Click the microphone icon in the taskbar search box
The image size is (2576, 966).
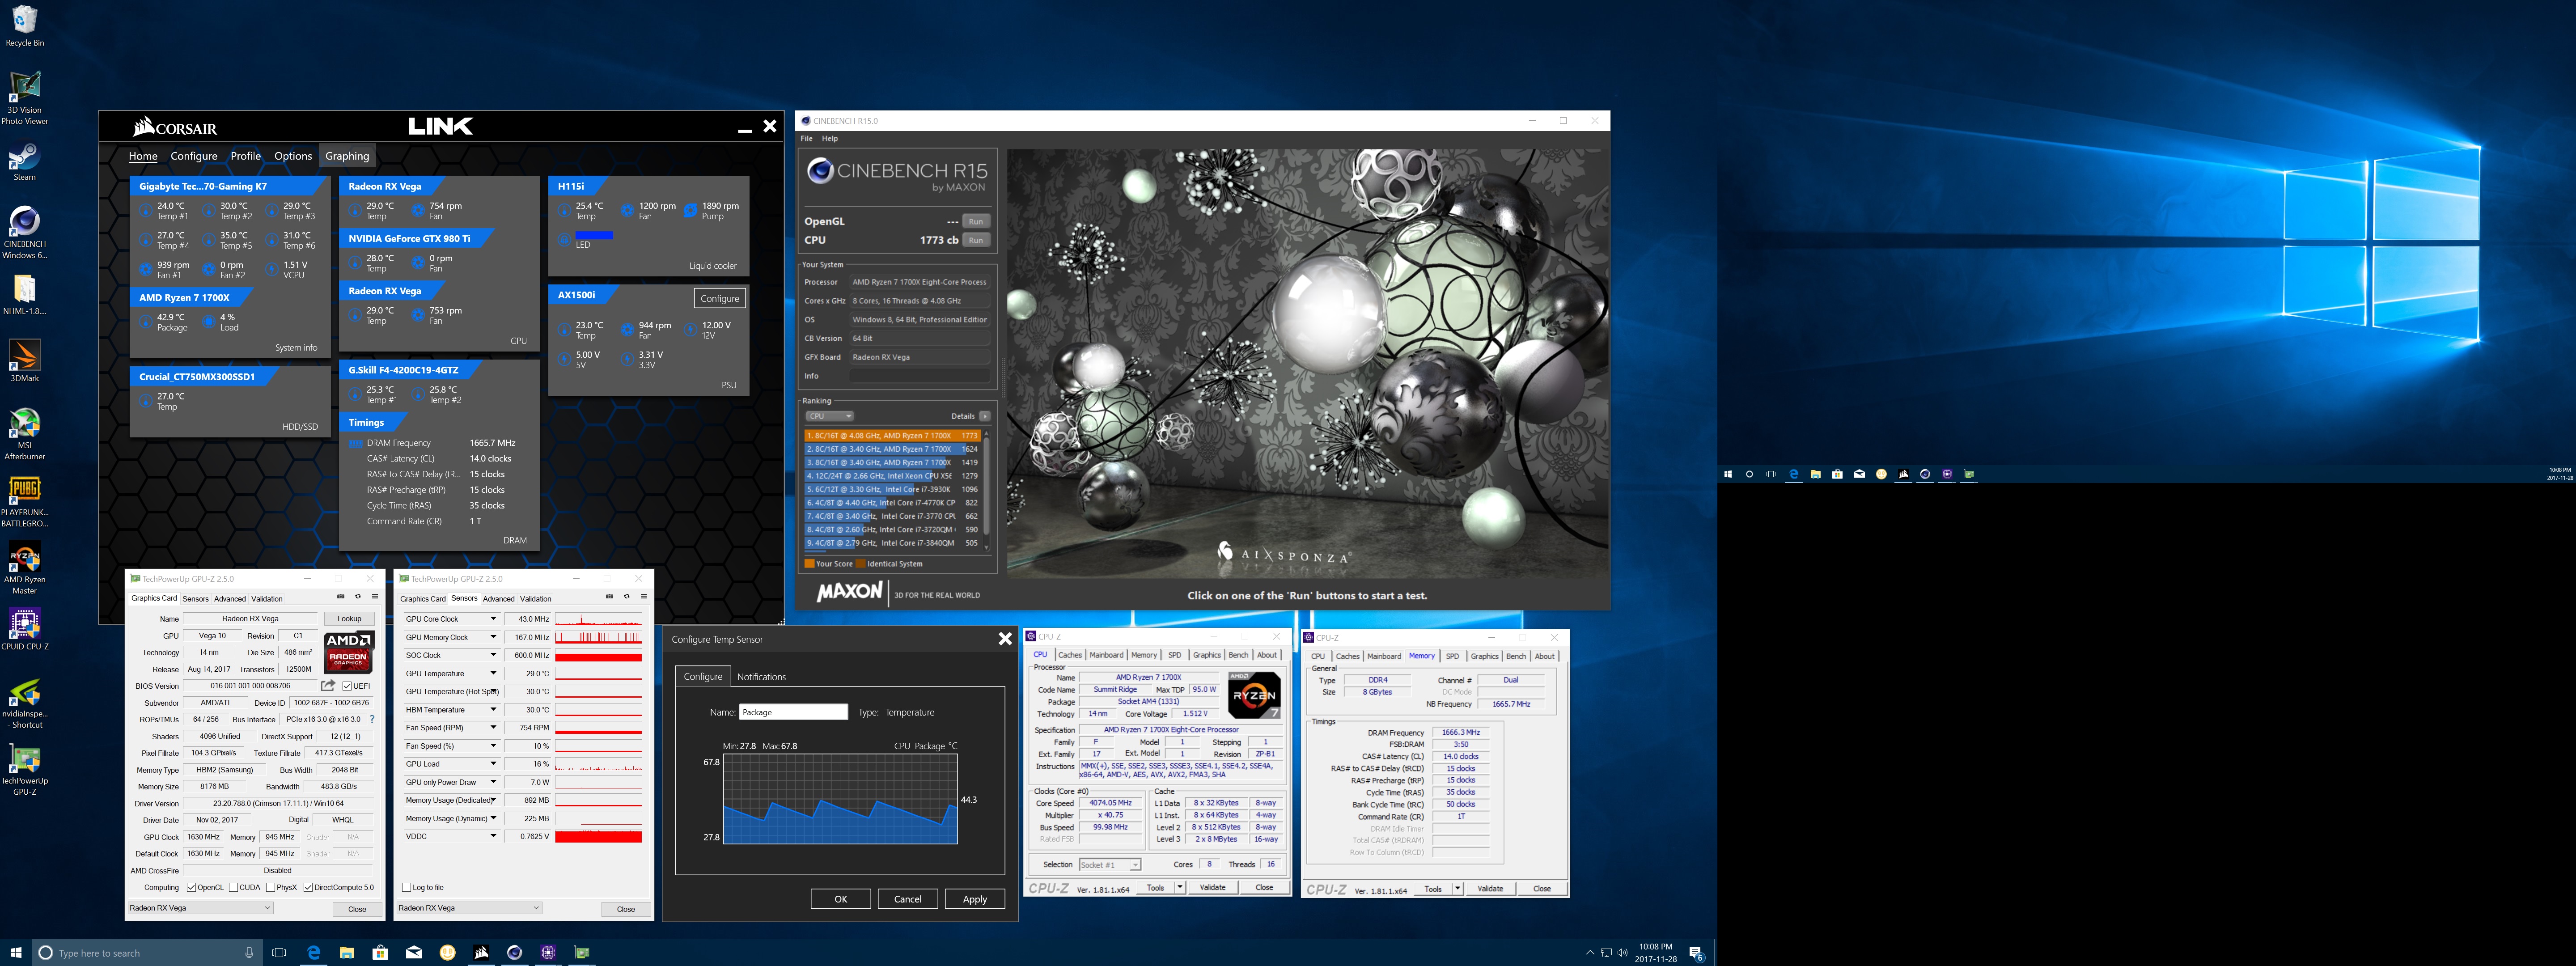click(249, 953)
